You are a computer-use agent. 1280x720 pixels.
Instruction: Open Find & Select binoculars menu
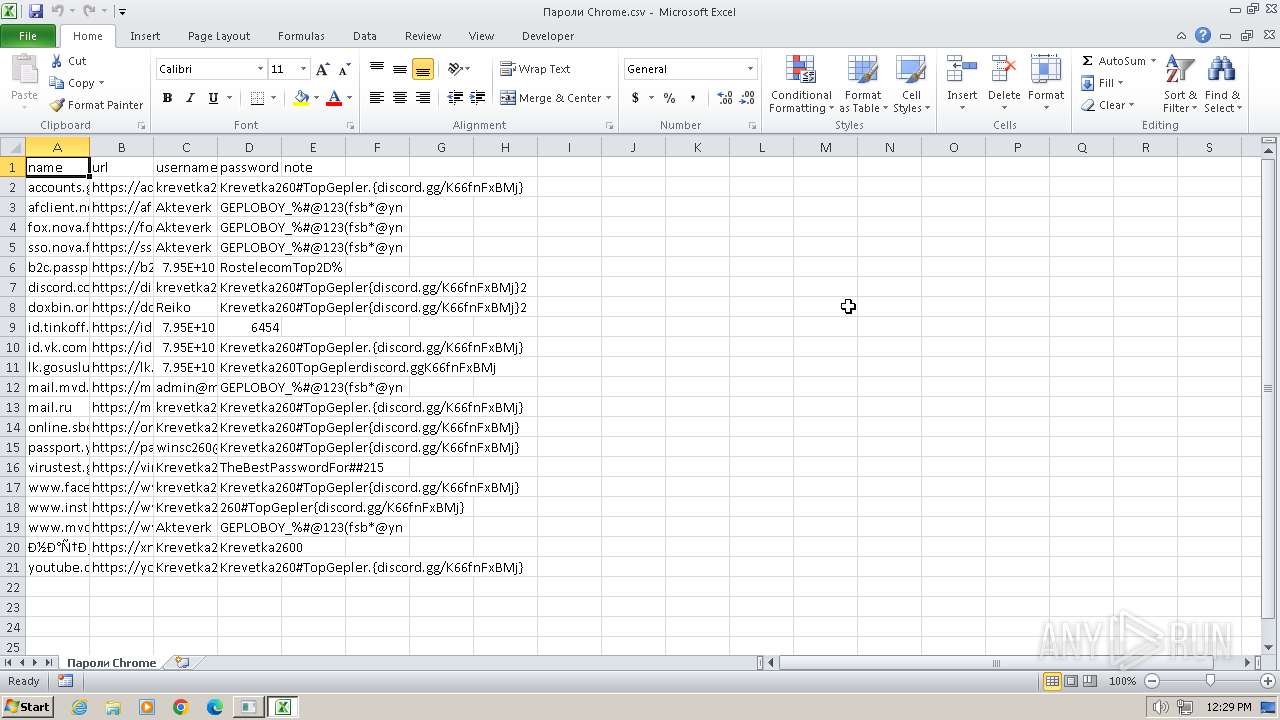coord(1221,84)
